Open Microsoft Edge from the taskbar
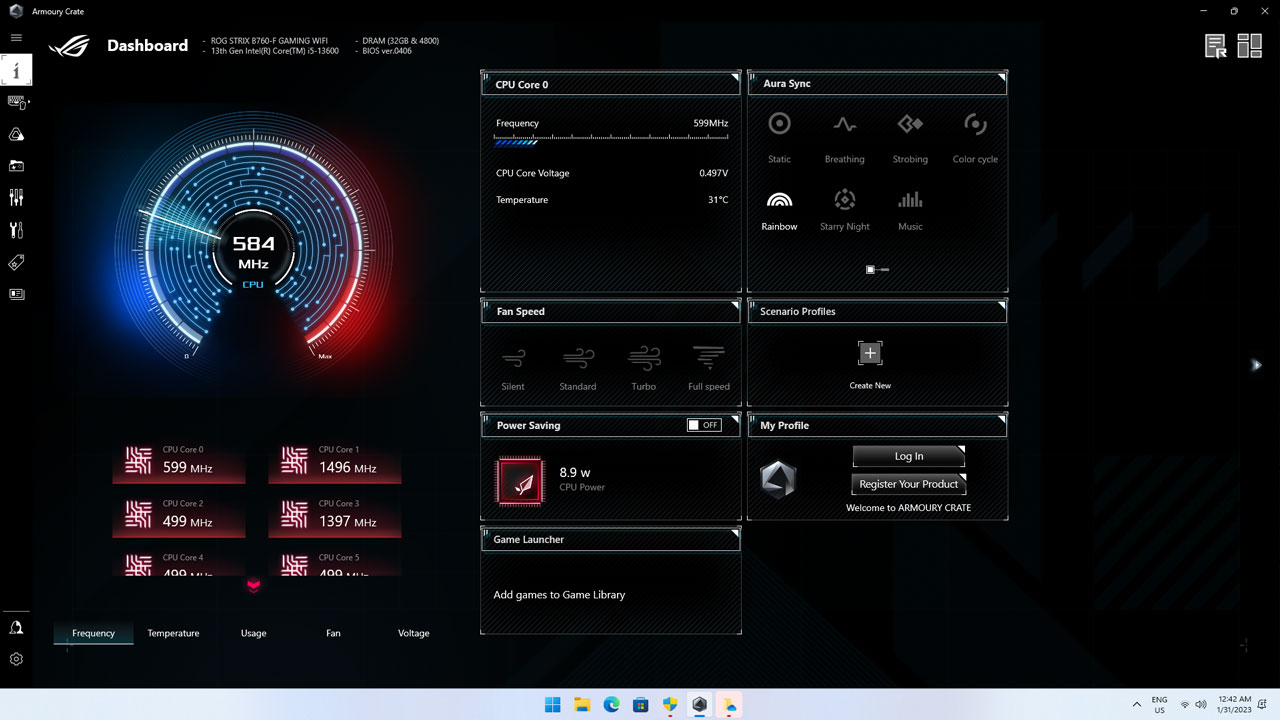 611,704
